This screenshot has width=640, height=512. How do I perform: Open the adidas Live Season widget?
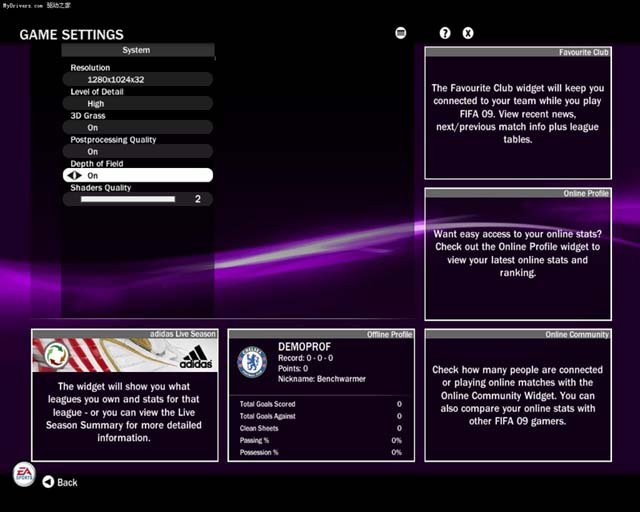click(x=125, y=395)
